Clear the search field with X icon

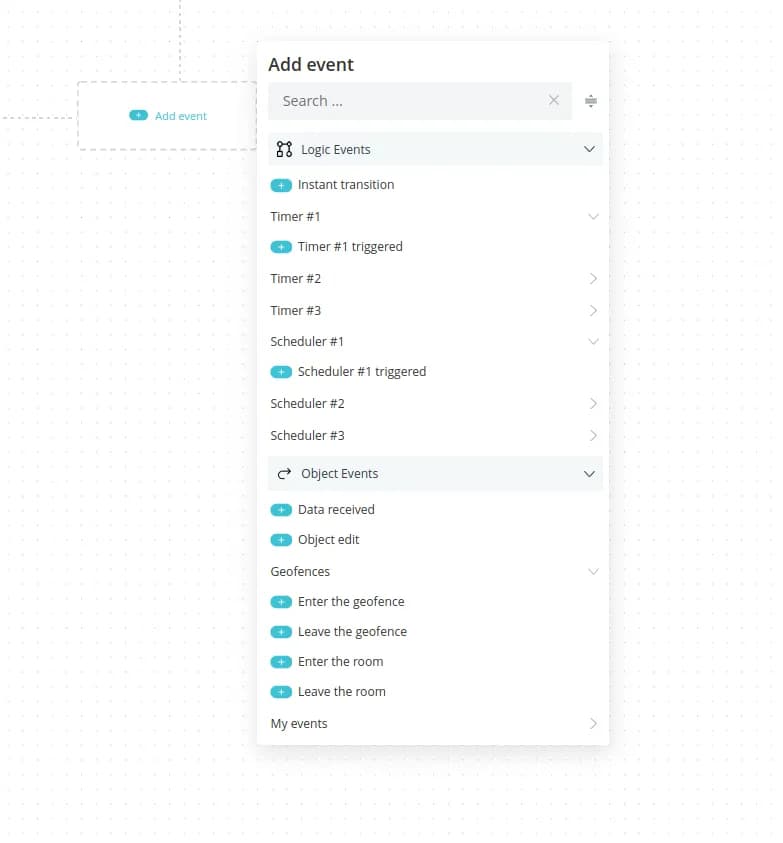(554, 101)
